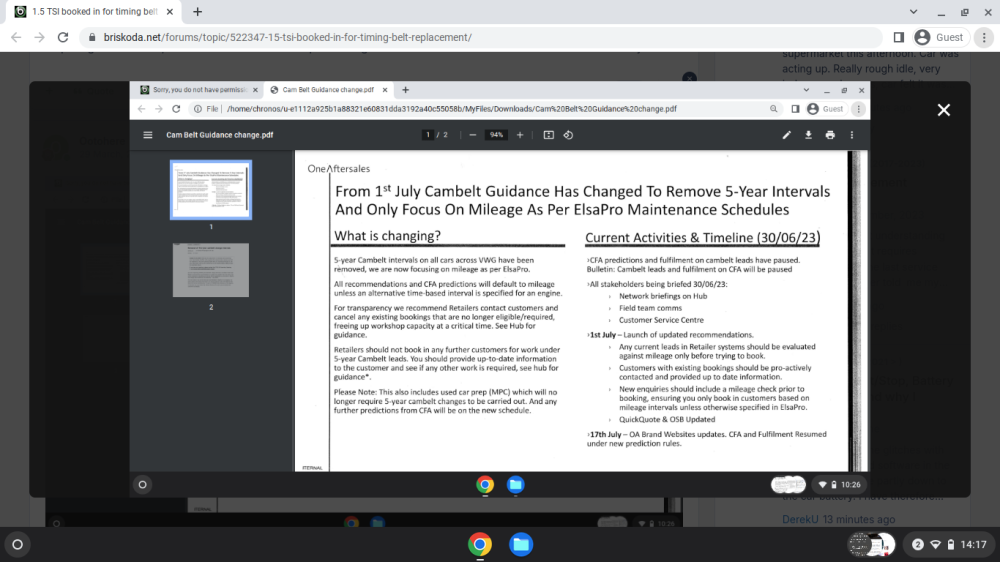Print the Cam Belt Guidance PDF
Screen dimensions: 1000x562
point(830,135)
